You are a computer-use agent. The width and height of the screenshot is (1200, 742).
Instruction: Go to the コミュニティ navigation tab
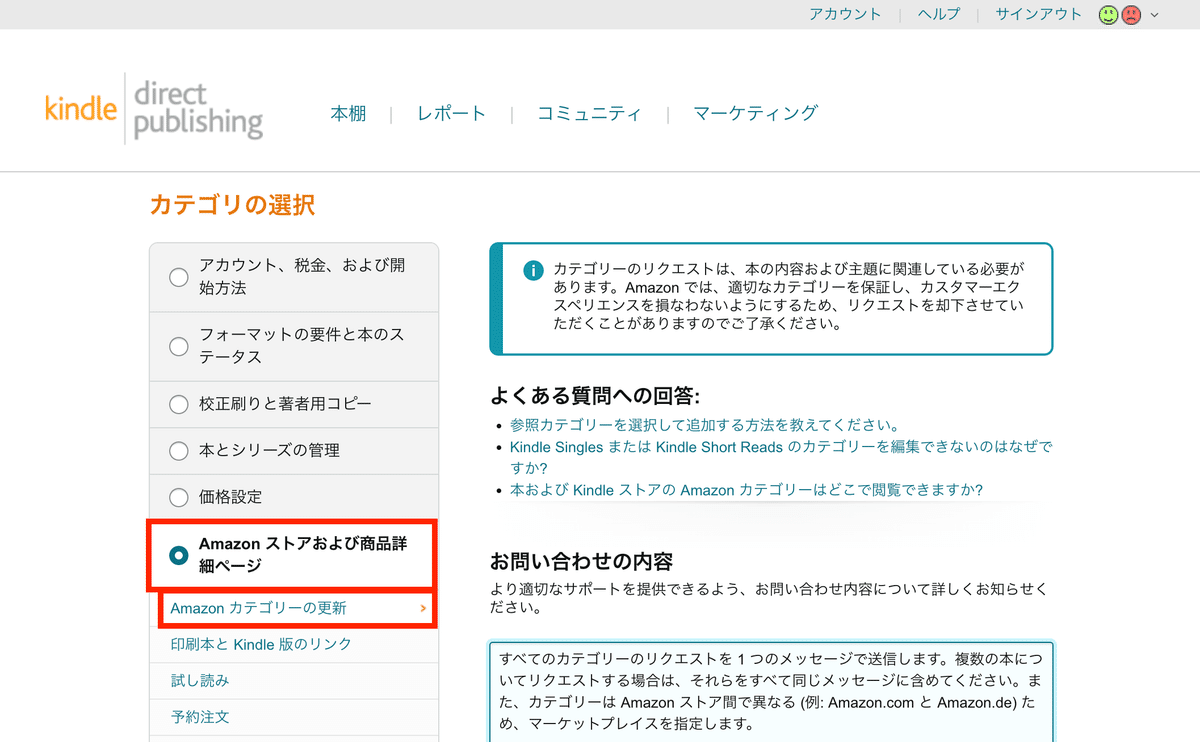click(x=589, y=114)
